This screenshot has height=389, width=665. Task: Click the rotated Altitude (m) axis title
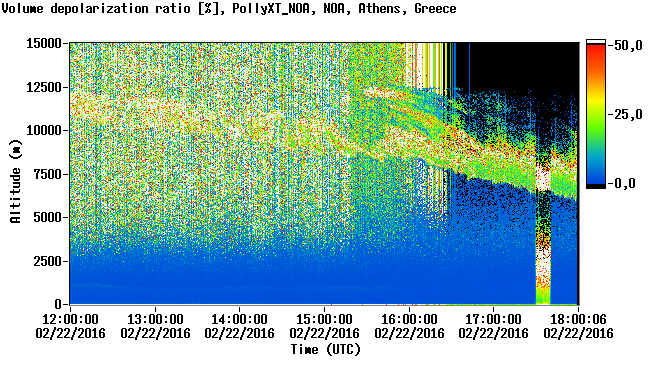tap(16, 181)
